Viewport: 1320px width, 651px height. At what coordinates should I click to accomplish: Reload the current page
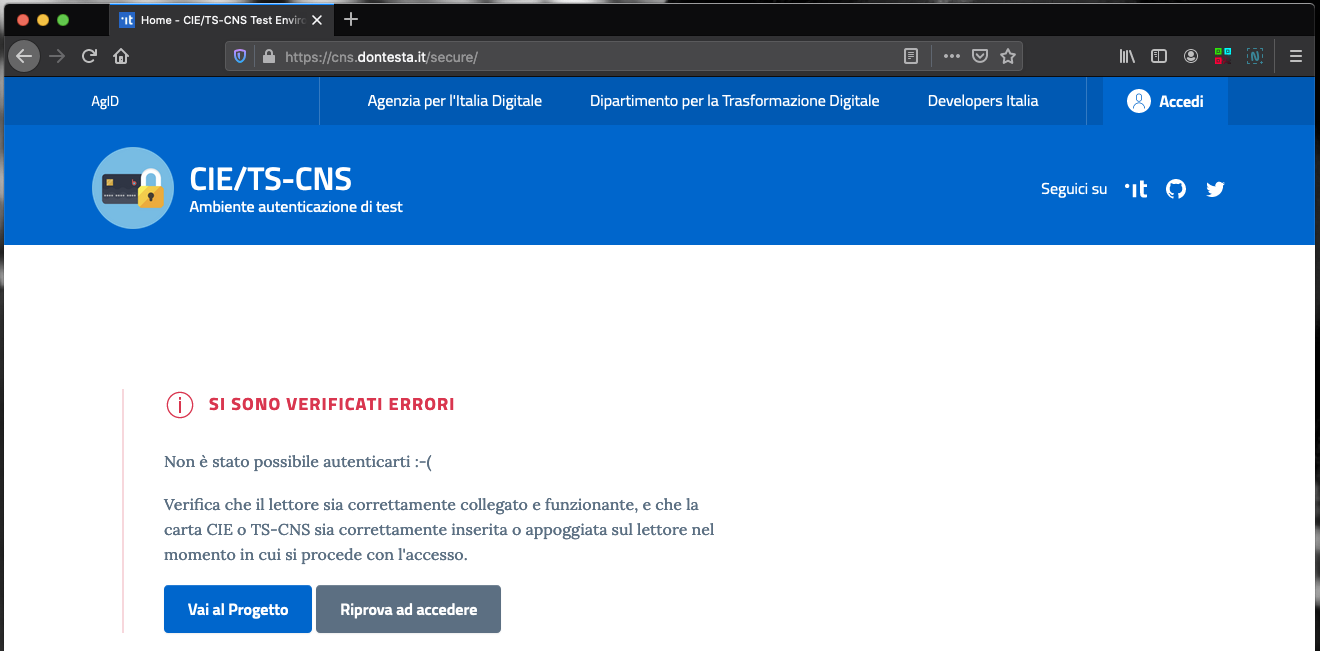point(88,56)
